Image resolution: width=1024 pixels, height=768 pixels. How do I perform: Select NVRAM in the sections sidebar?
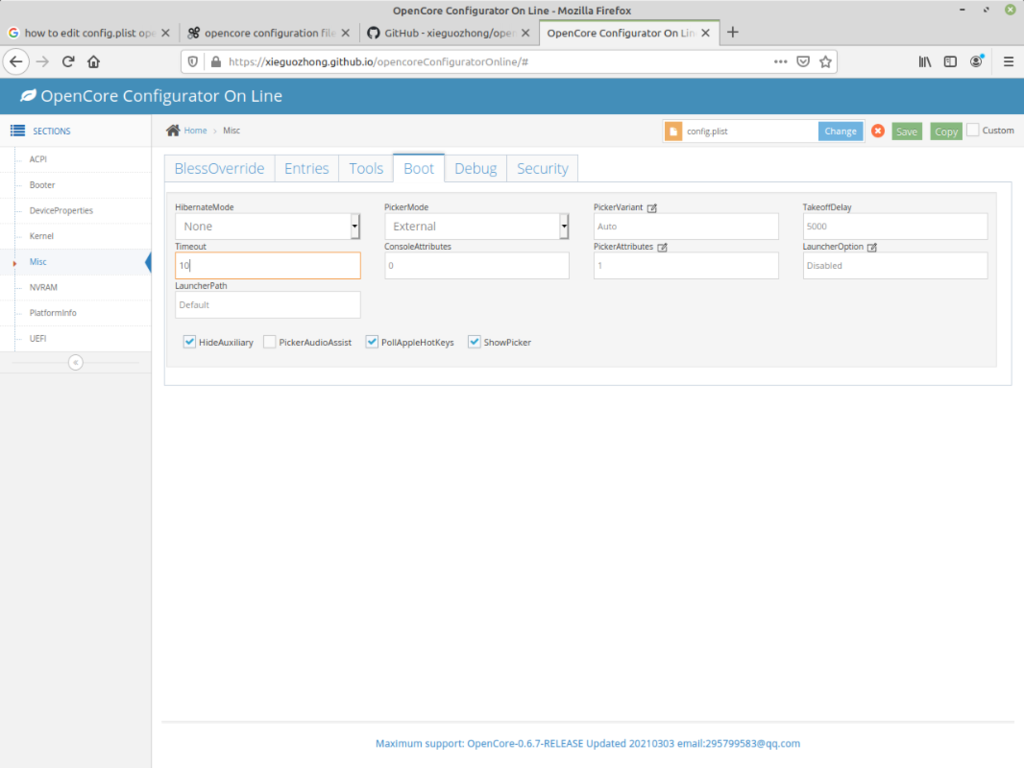click(x=43, y=287)
